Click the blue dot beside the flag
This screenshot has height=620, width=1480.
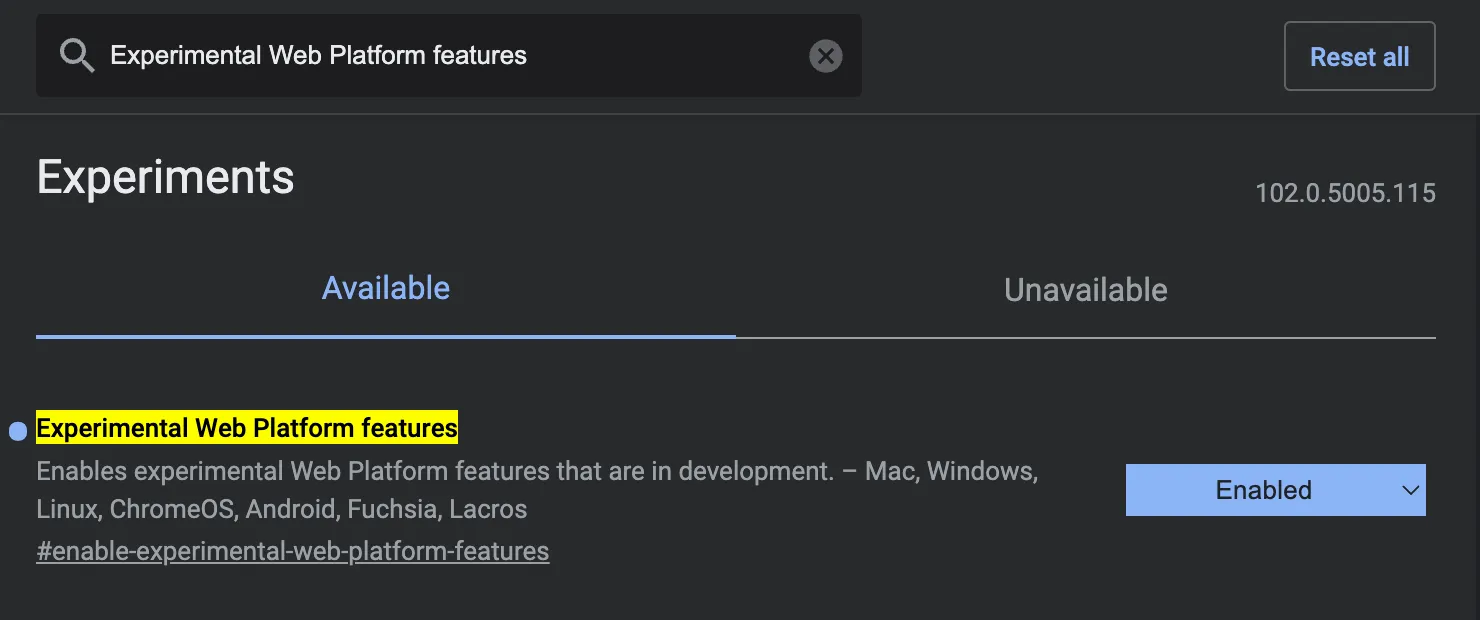[x=16, y=430]
